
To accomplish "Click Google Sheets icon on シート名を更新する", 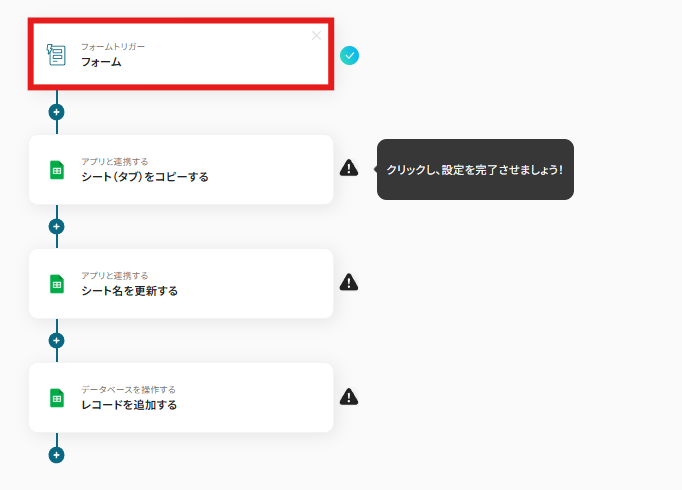I will 57,284.
